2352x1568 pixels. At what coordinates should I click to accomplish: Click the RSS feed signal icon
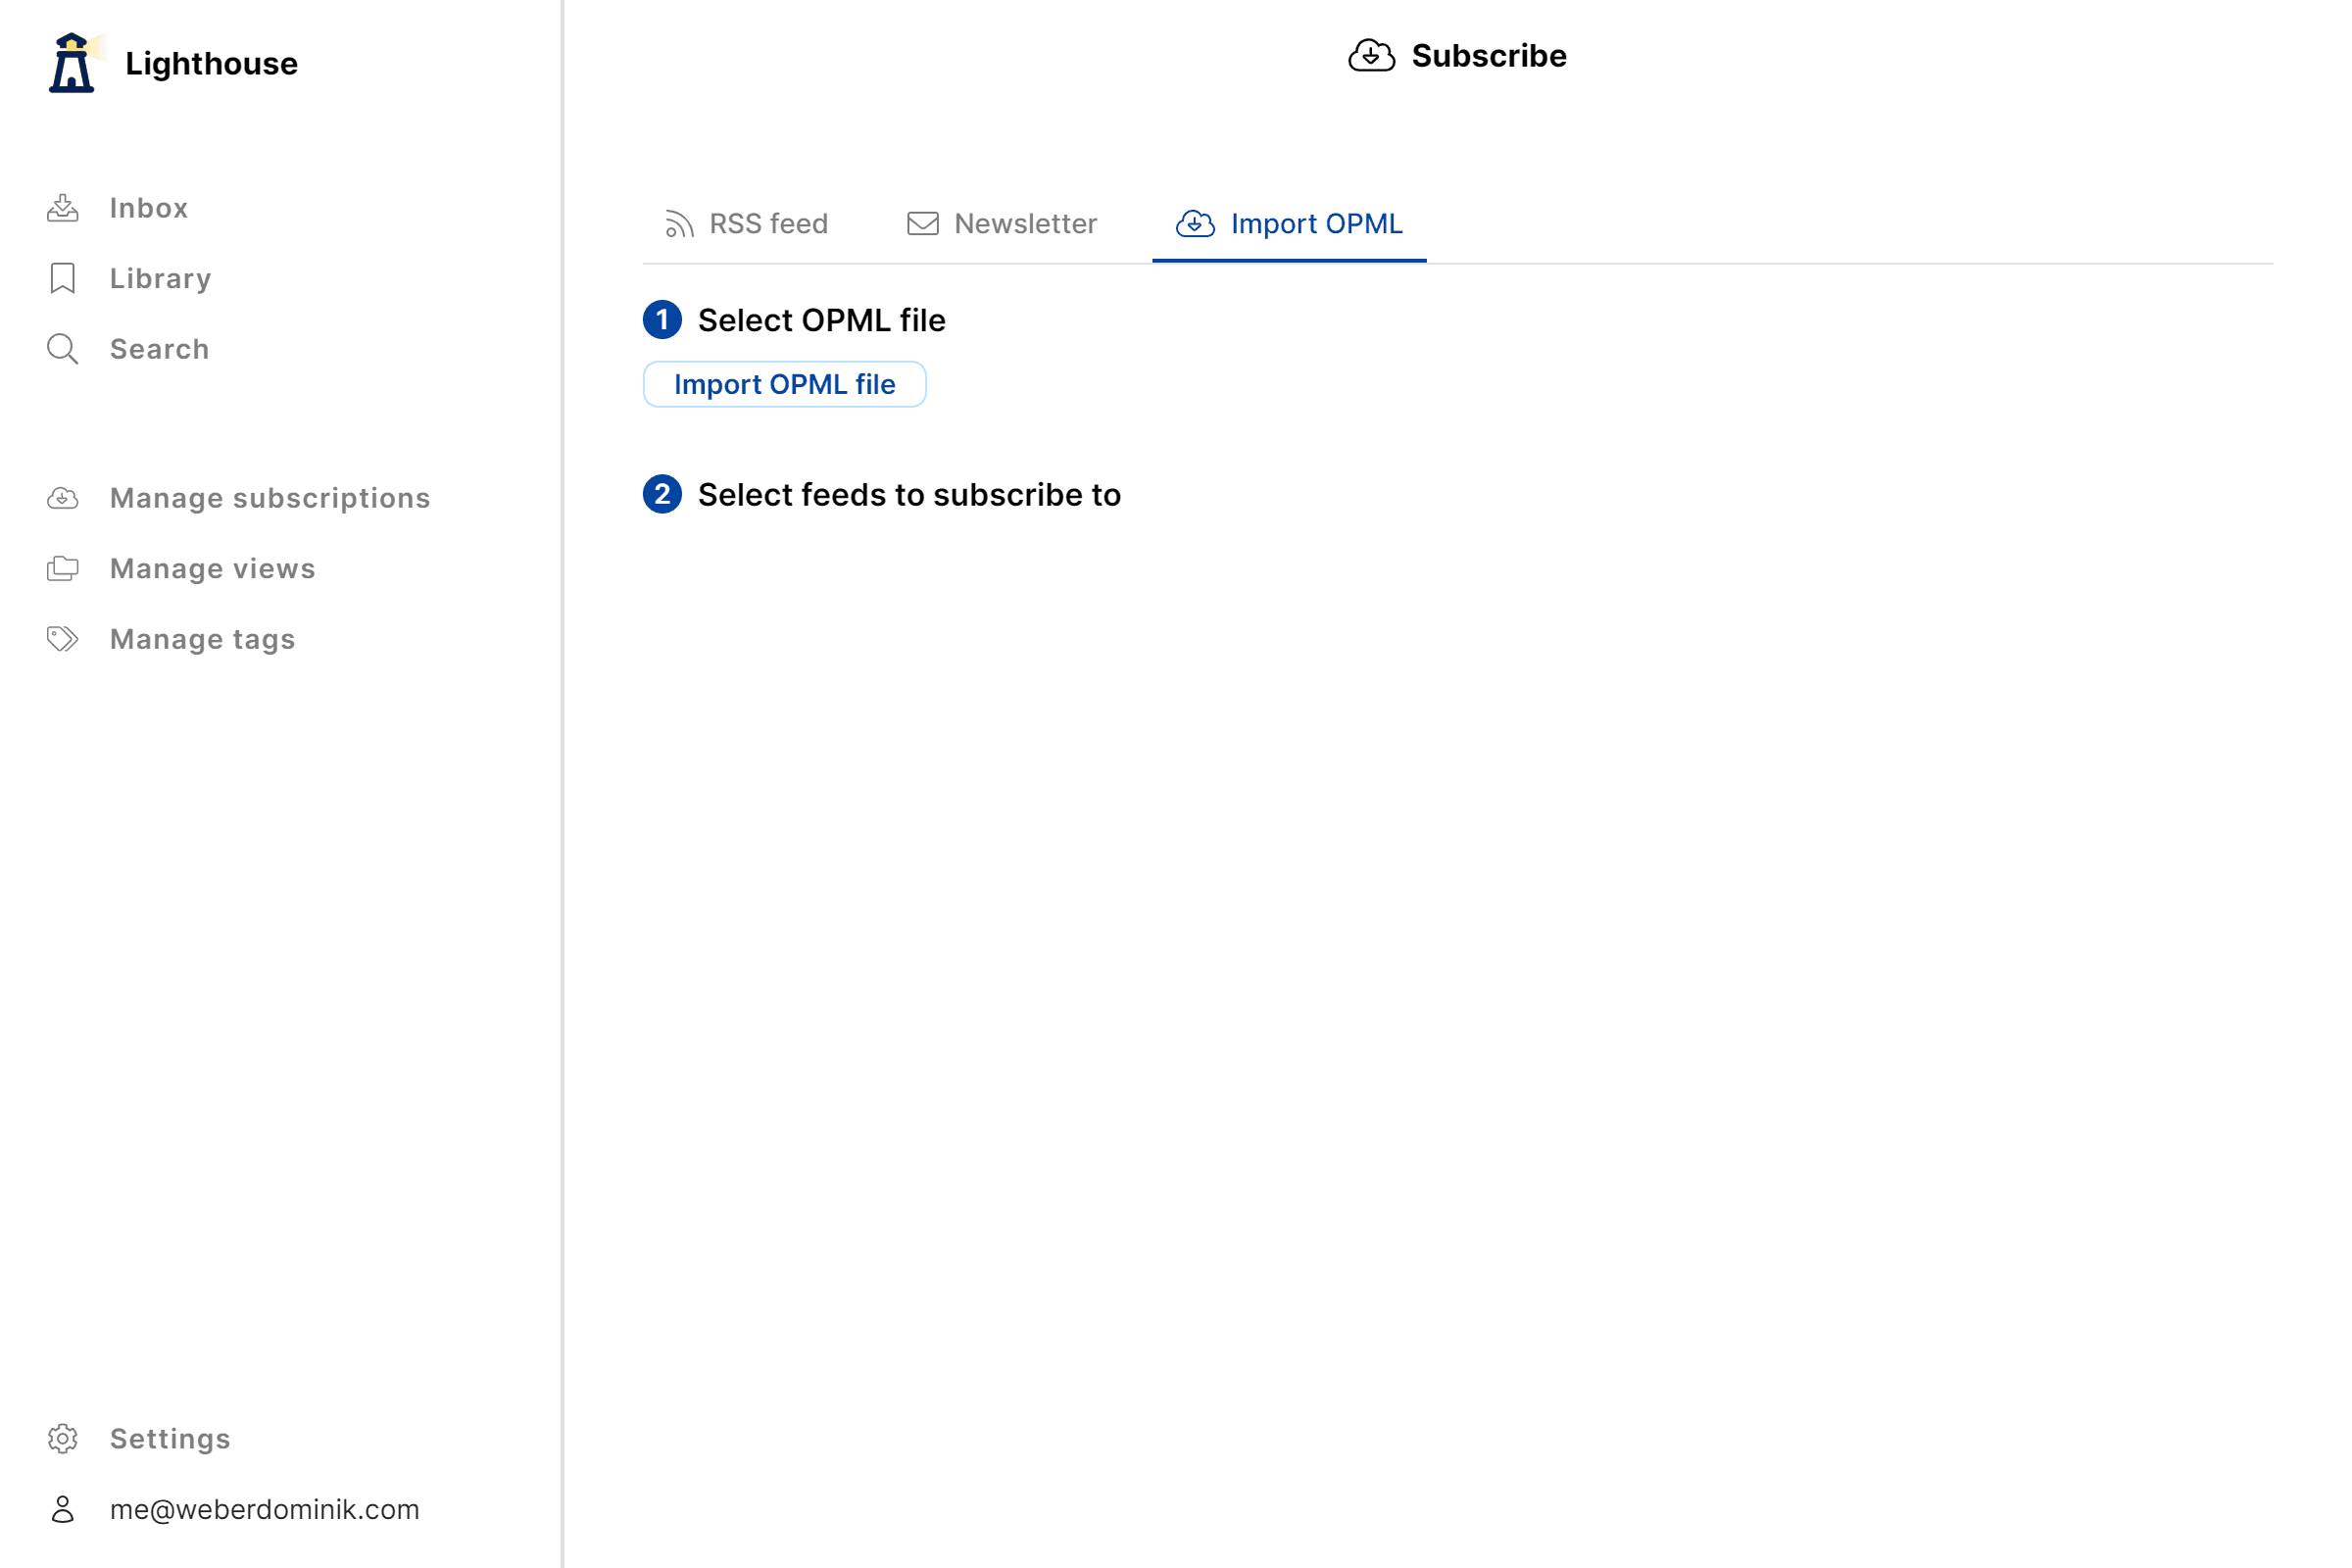[x=679, y=224]
